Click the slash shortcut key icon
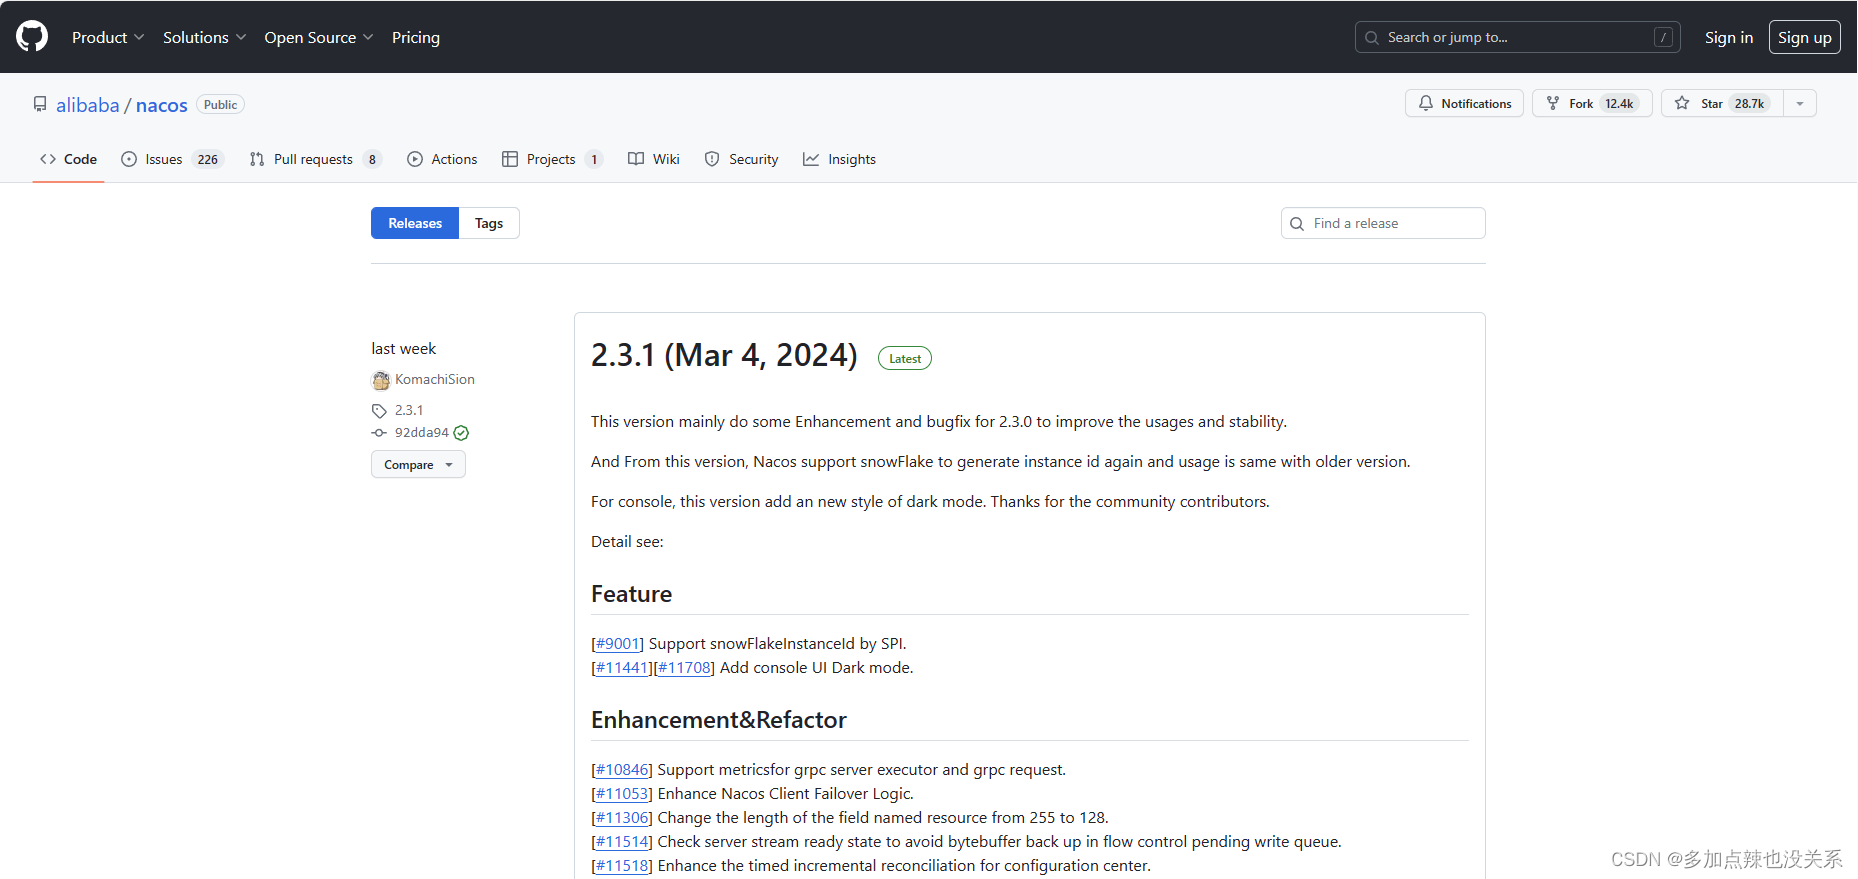 pyautogui.click(x=1663, y=37)
